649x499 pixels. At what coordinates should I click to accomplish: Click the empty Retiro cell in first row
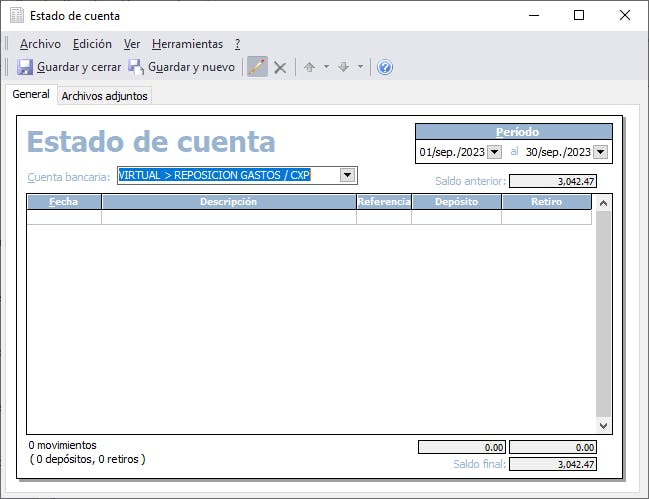546,217
